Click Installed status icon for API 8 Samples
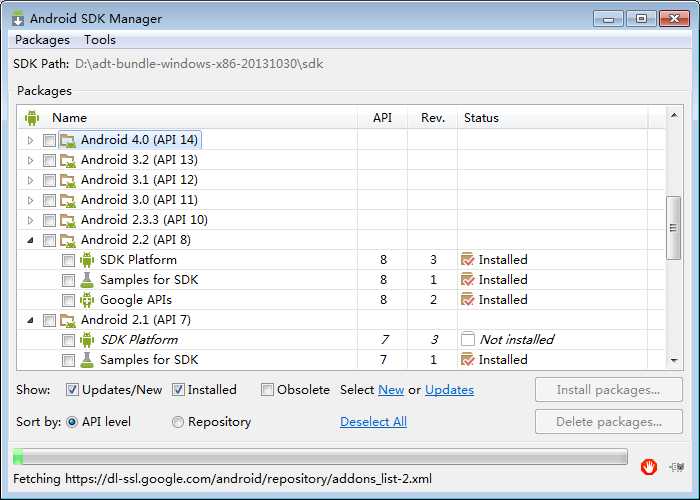Viewport: 700px width, 500px height. tap(467, 279)
